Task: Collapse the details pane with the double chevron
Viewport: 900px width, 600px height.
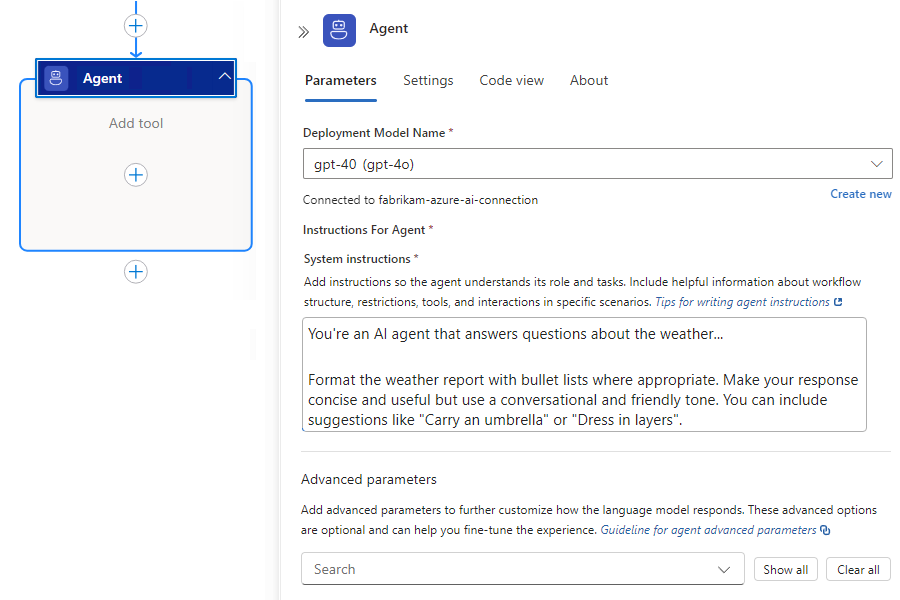Action: pyautogui.click(x=303, y=32)
